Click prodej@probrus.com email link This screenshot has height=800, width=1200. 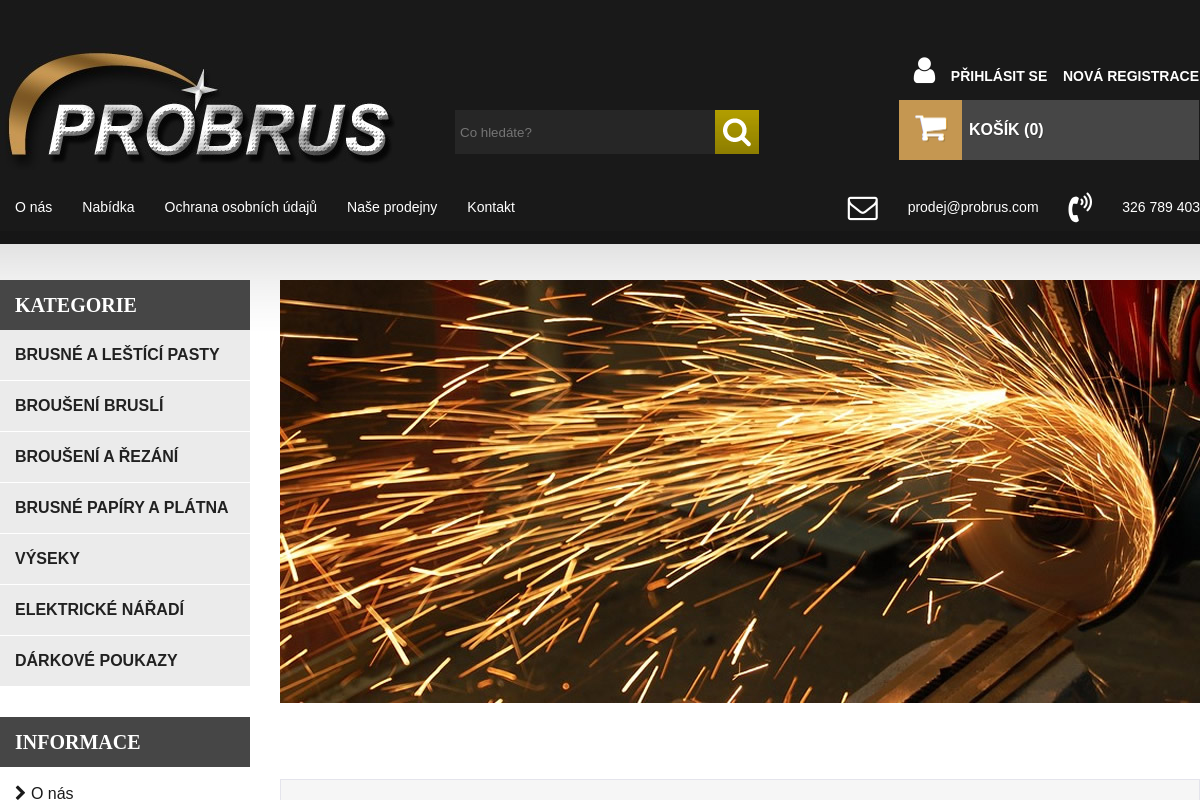click(x=972, y=207)
